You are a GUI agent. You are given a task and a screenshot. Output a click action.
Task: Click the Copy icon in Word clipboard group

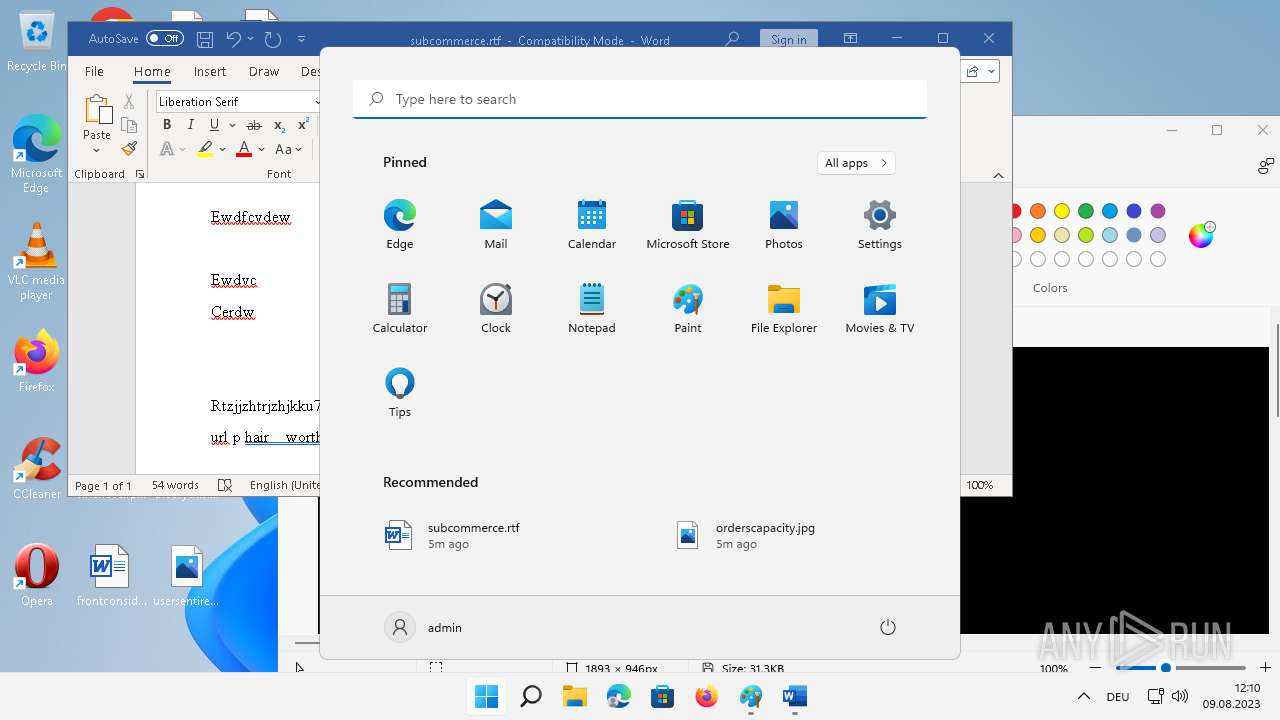tap(129, 125)
